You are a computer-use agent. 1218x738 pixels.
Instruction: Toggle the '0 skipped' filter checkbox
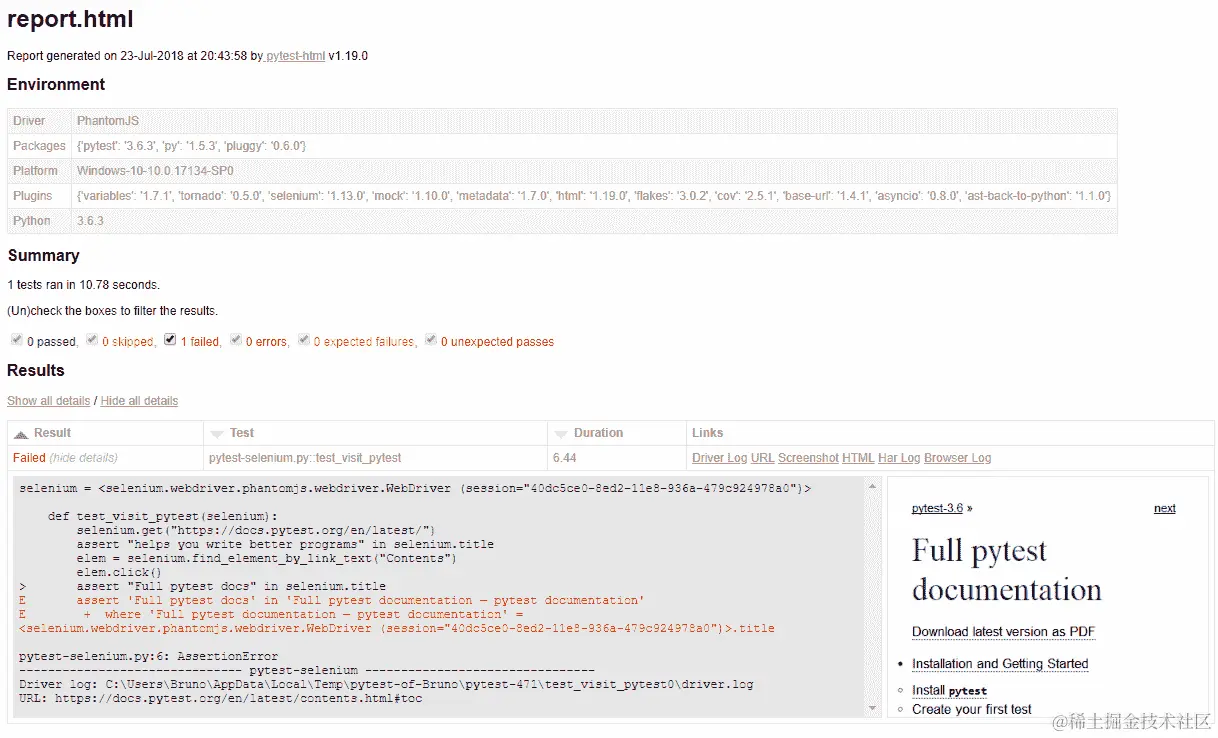click(92, 340)
